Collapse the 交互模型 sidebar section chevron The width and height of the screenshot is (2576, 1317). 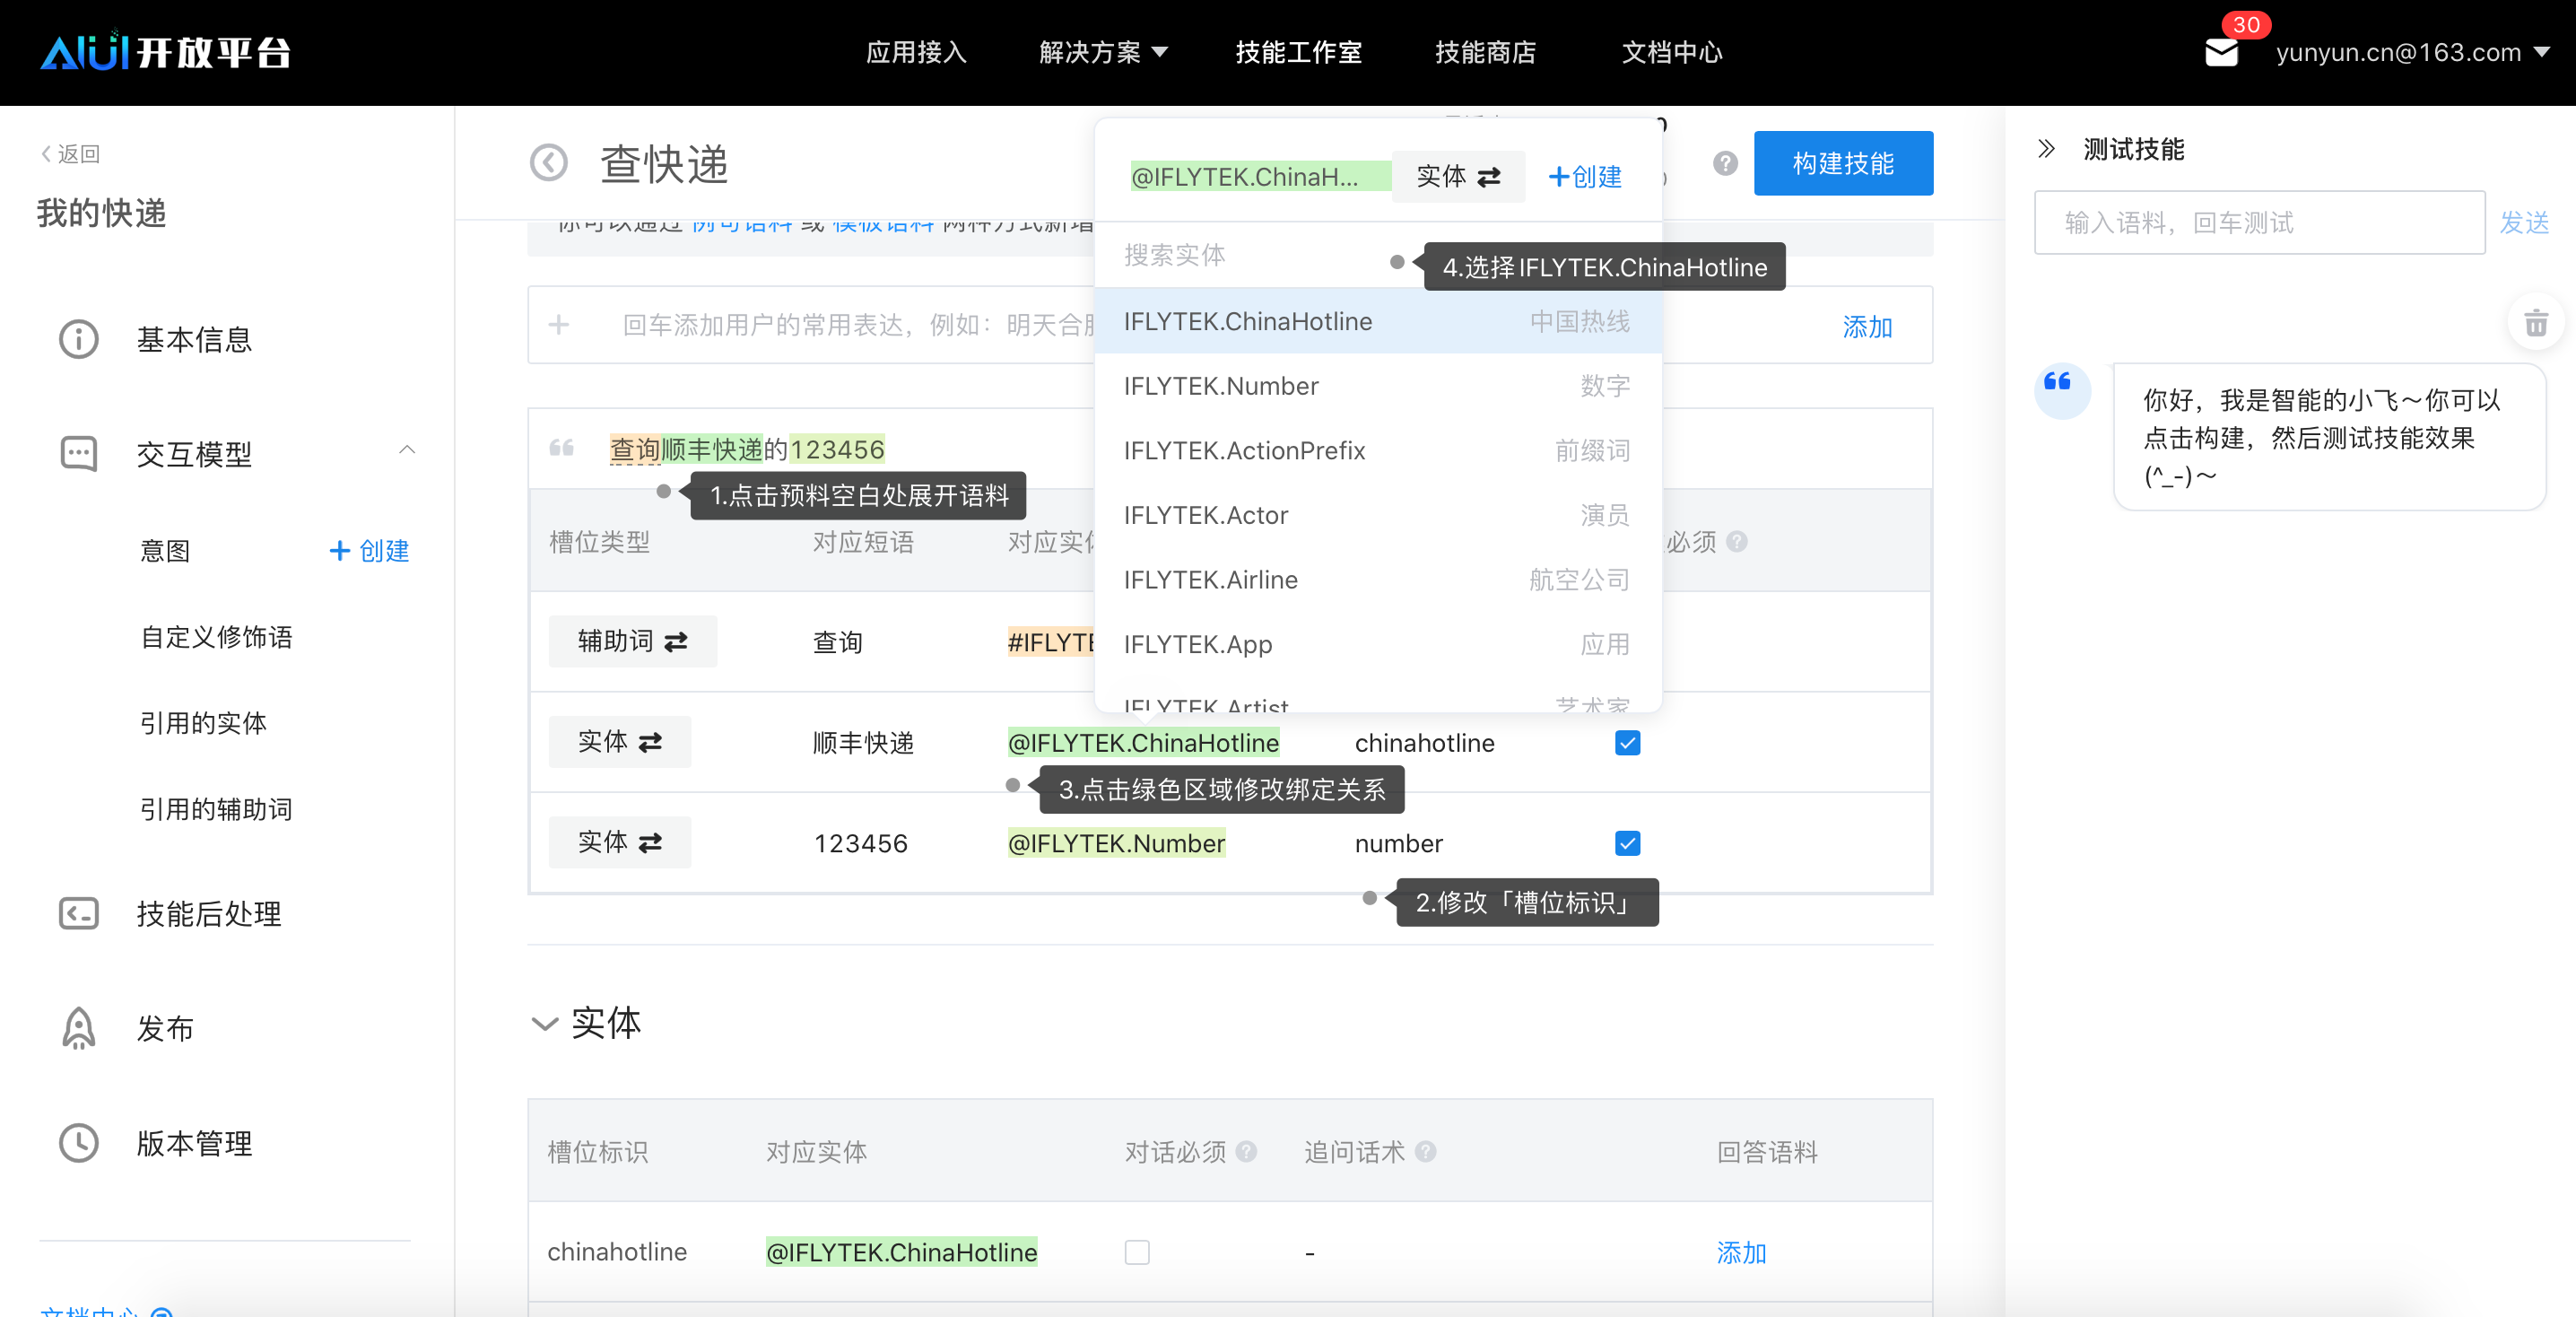tap(407, 450)
